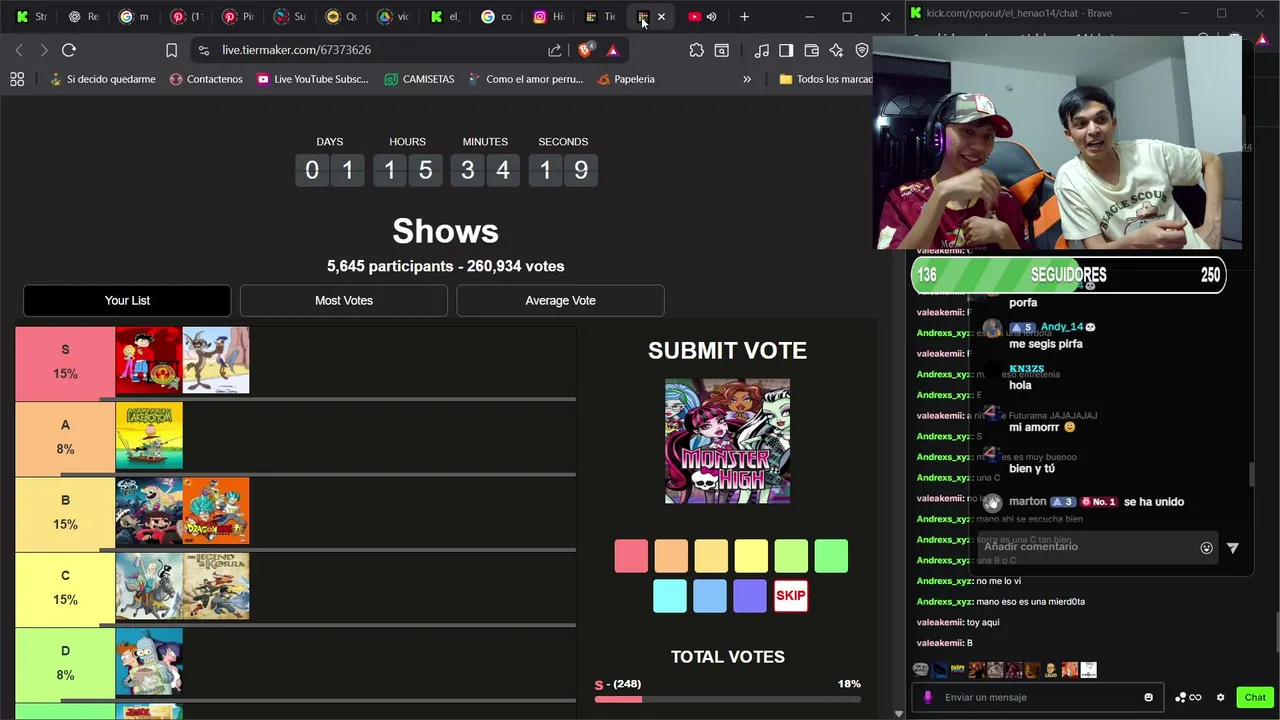The width and height of the screenshot is (1280, 720).
Task: Open Brave VPN shield icon
Action: pyautogui.click(x=861, y=50)
